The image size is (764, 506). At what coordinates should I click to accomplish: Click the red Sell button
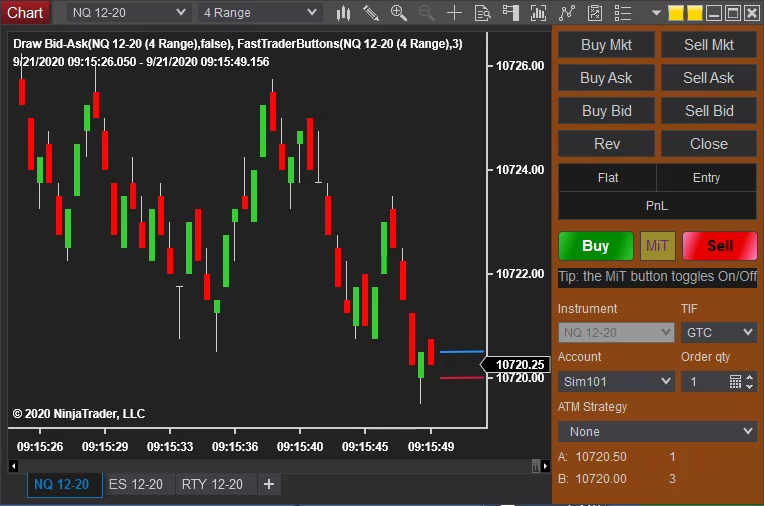point(720,246)
